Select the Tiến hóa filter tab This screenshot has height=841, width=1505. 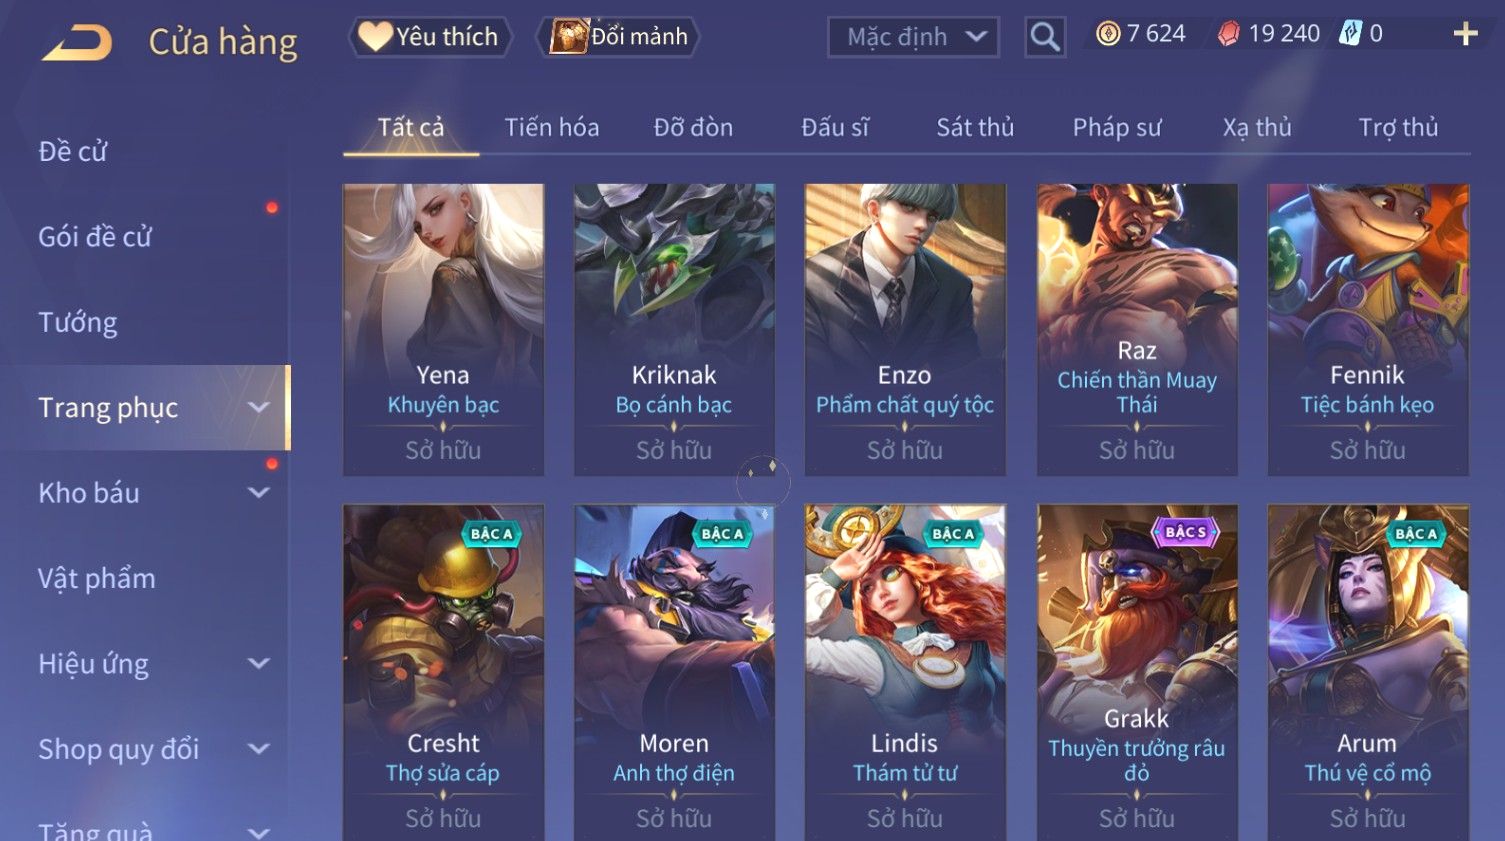coord(552,127)
